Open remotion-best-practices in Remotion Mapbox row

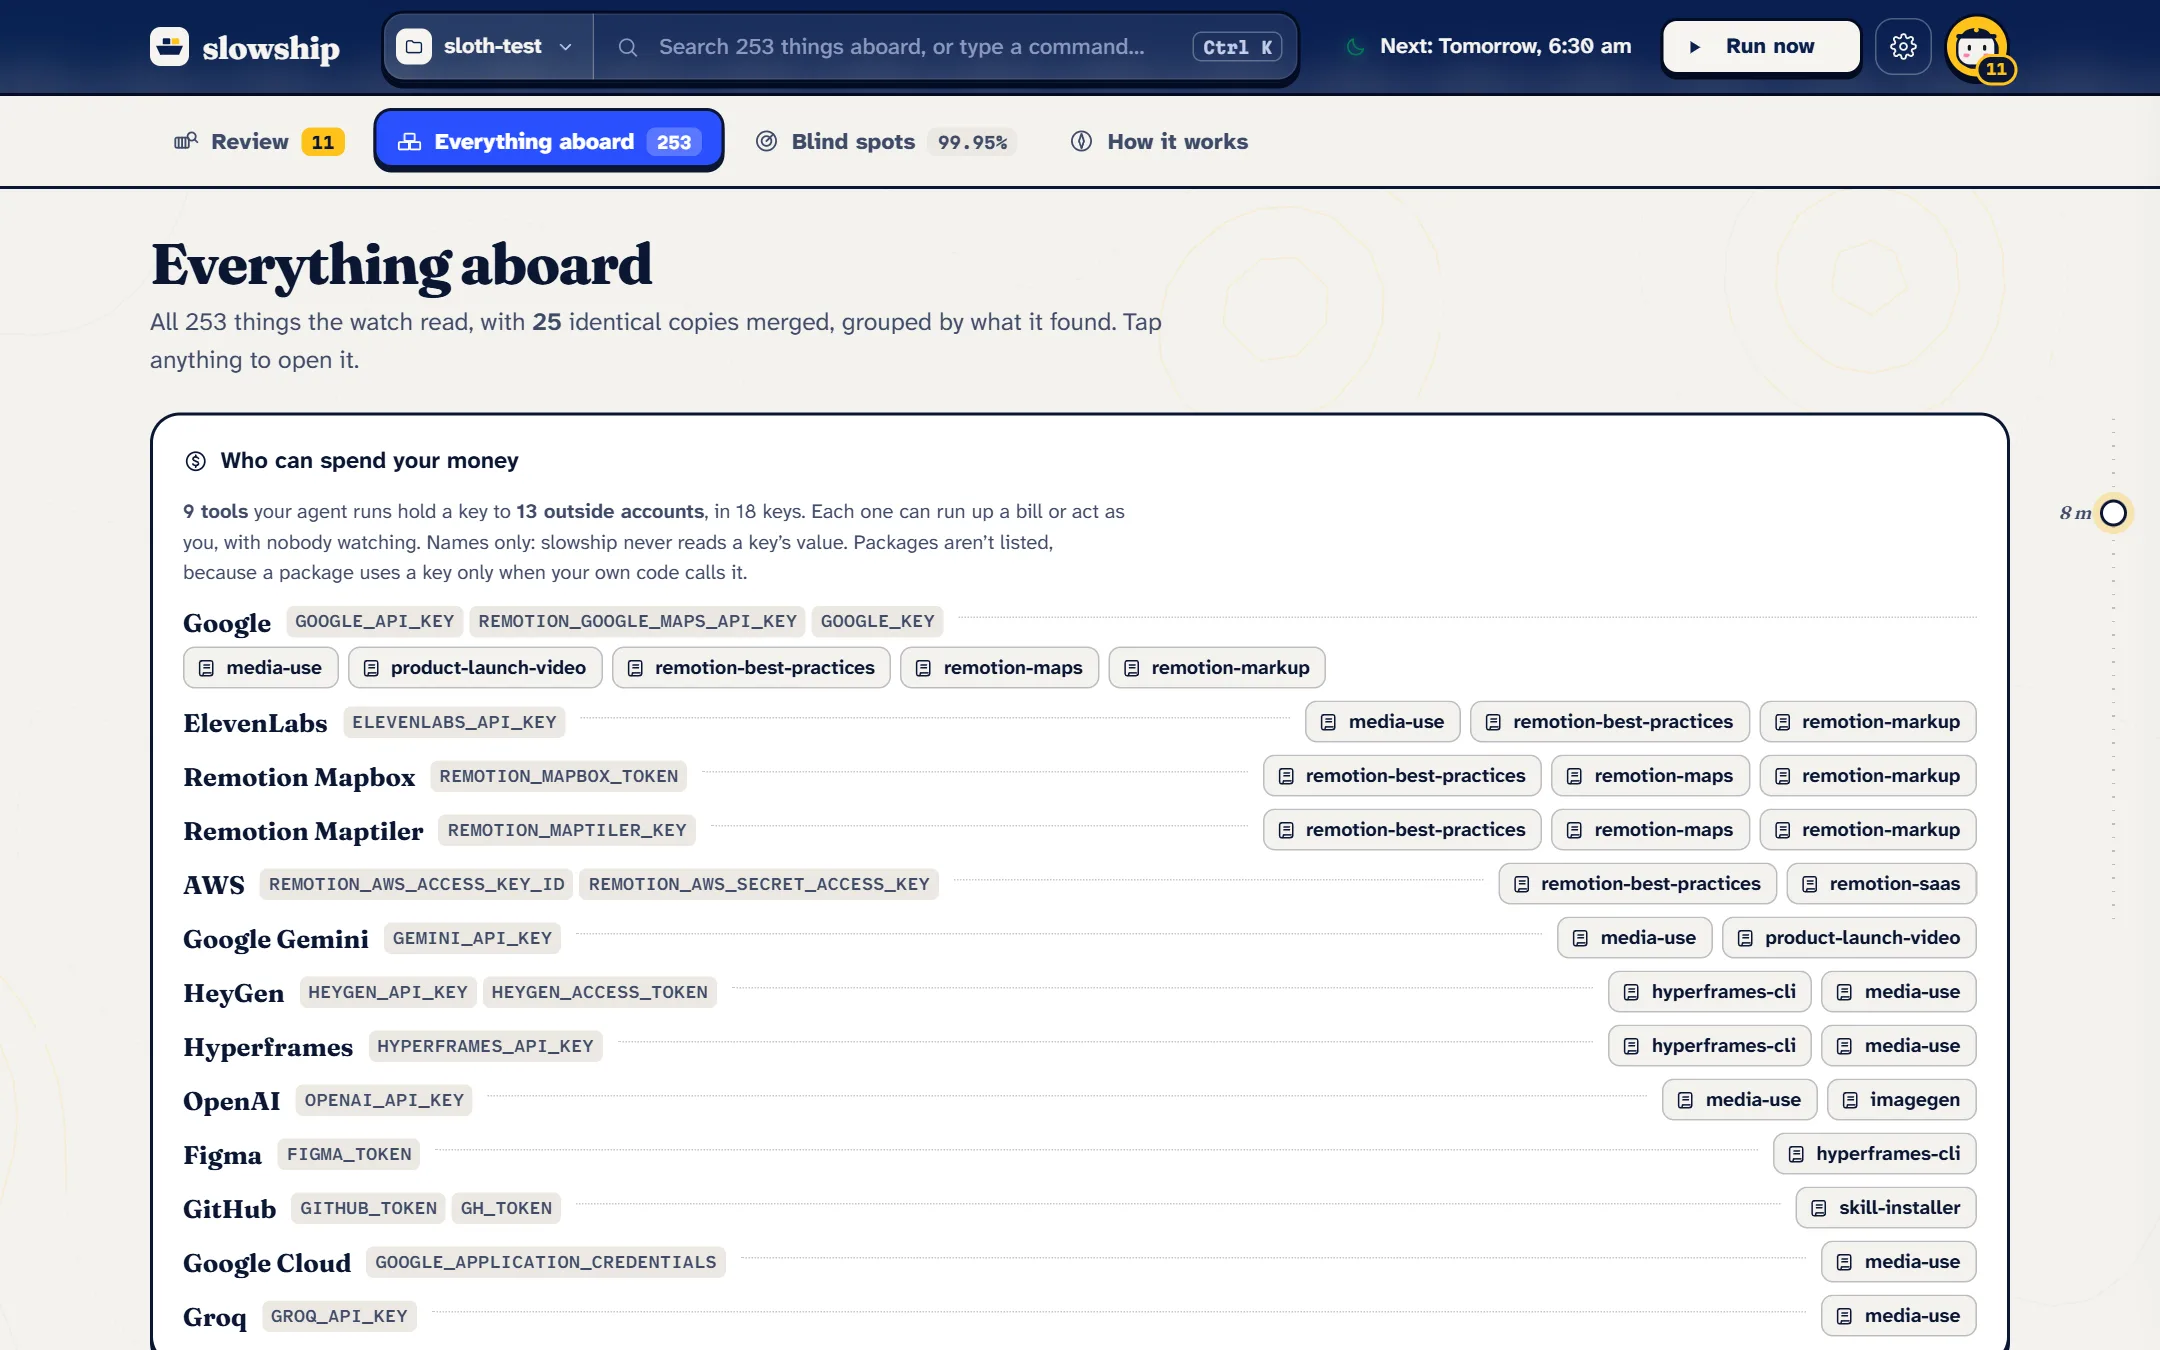tap(1401, 775)
